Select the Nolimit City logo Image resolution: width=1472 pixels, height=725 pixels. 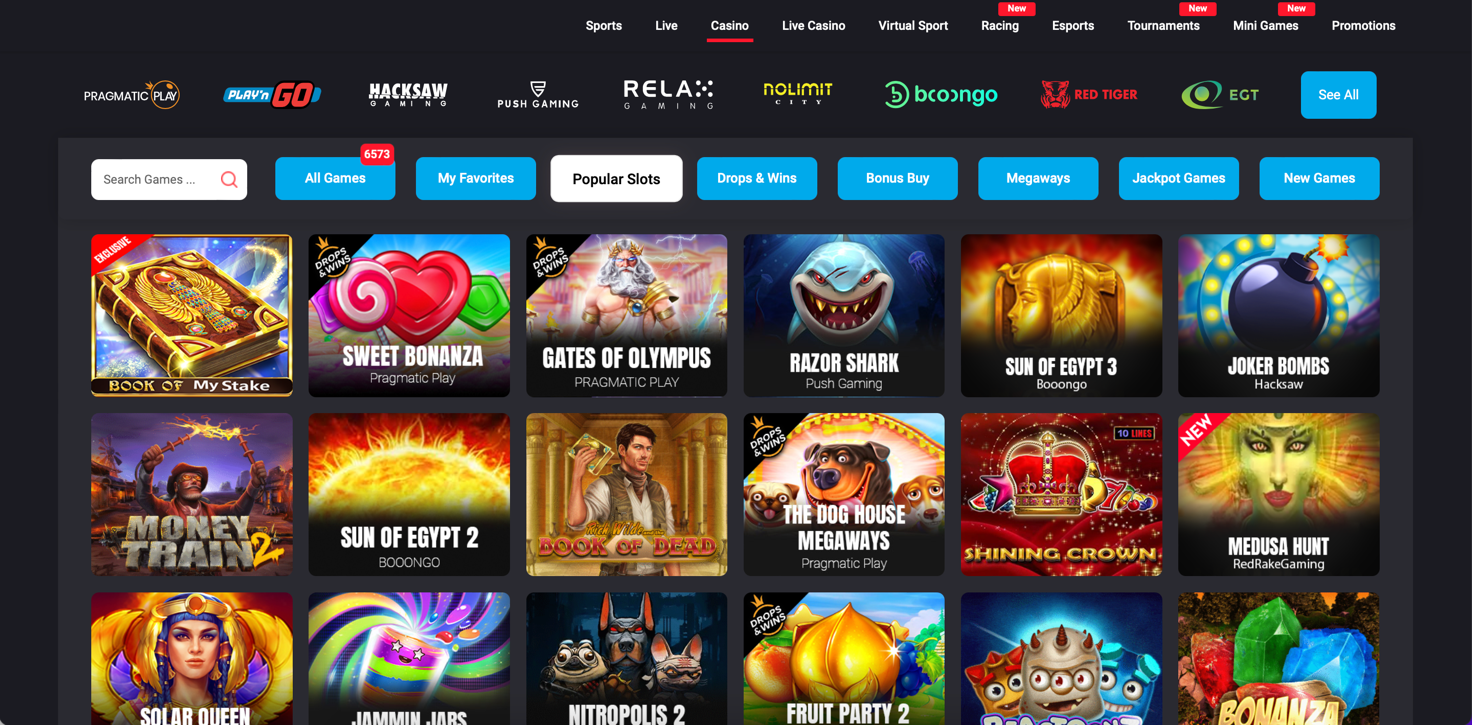tap(797, 95)
